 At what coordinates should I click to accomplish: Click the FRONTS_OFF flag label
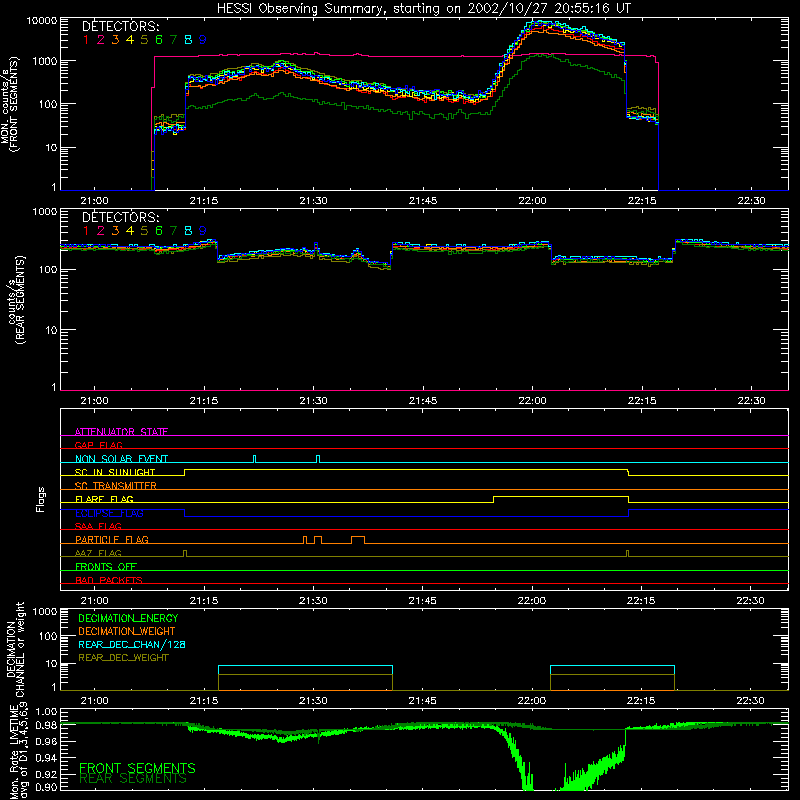(106, 566)
